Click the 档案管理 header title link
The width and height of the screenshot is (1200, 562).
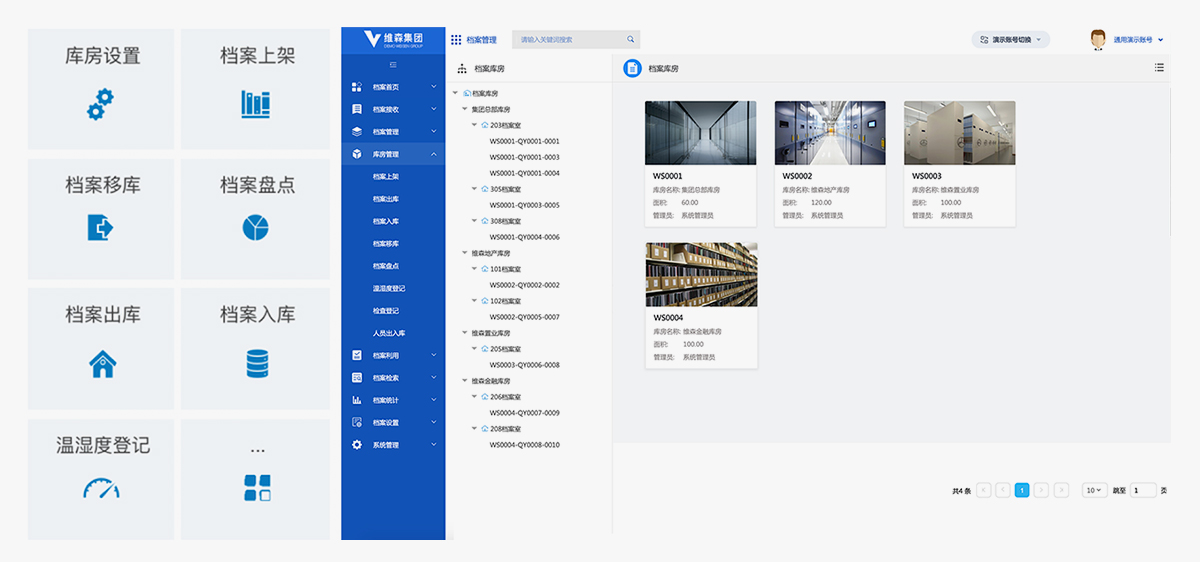click(481, 40)
